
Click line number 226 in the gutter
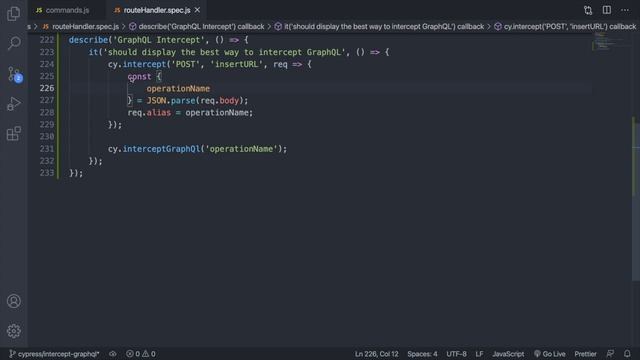(47, 88)
